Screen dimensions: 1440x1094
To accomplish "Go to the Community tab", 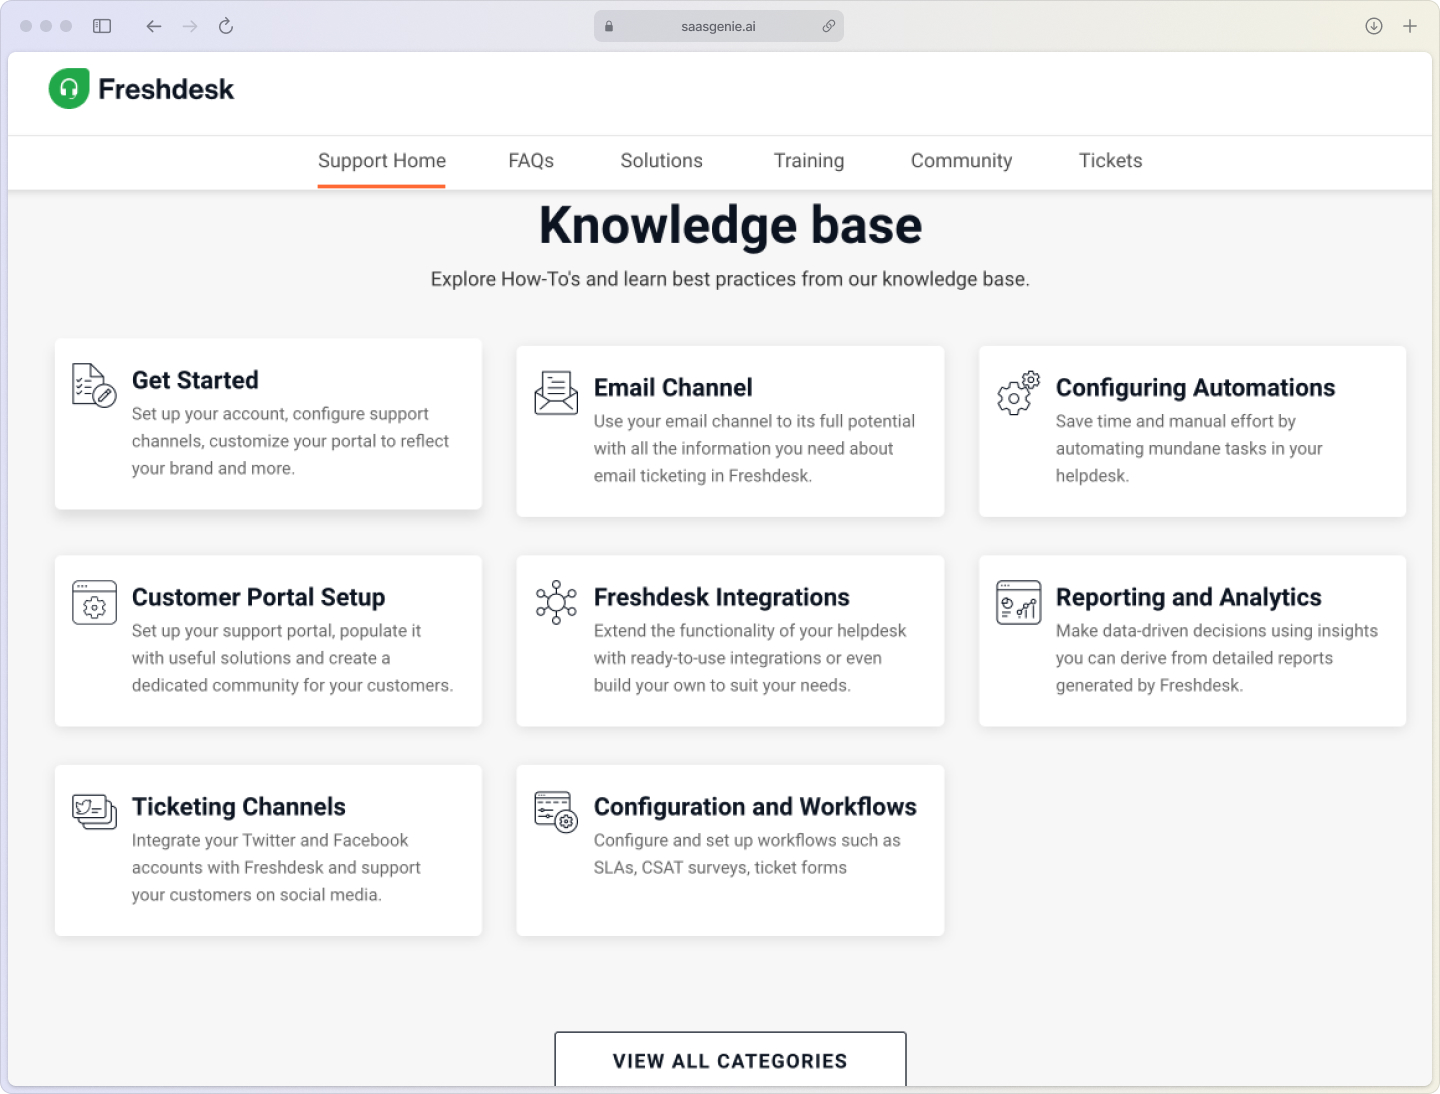I will coord(961,161).
